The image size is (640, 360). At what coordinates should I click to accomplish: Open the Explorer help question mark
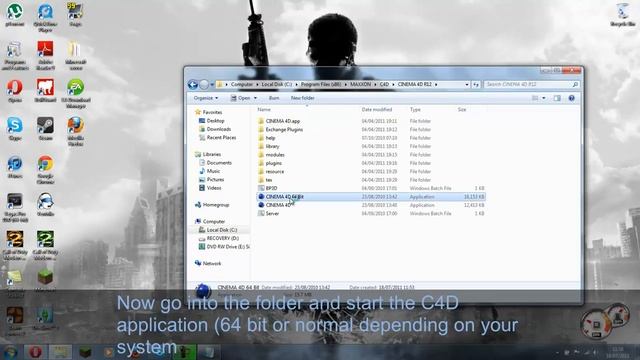tap(571, 98)
